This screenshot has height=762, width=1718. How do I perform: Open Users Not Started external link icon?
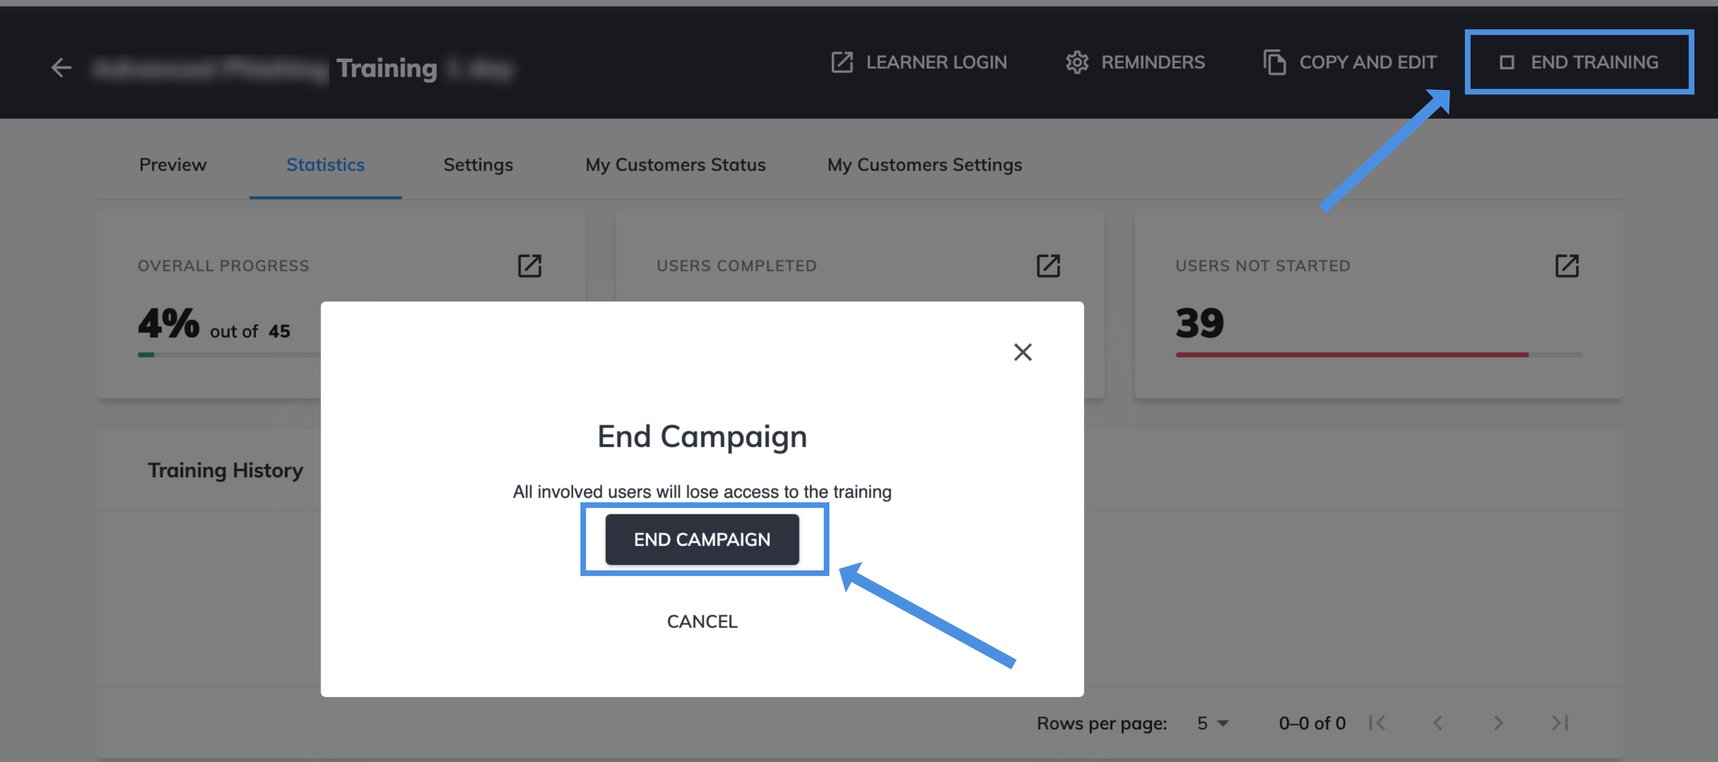tap(1567, 265)
